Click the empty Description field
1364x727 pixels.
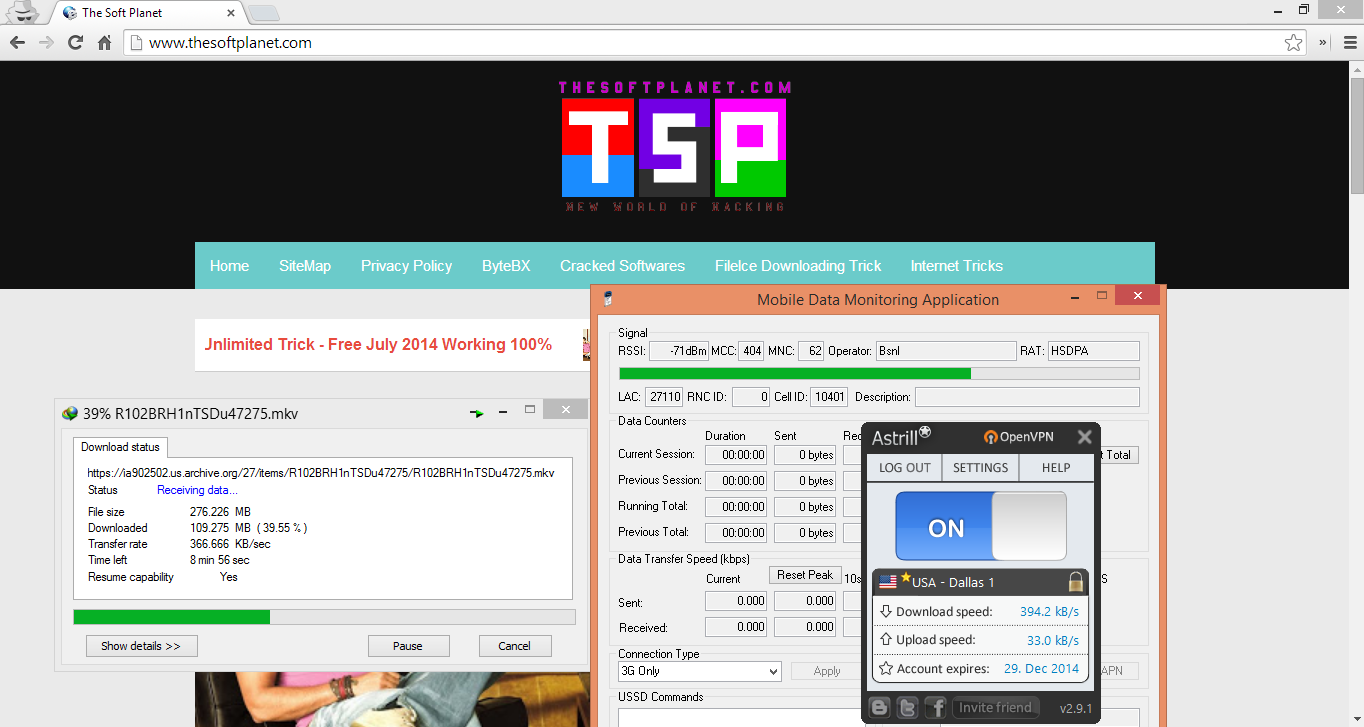coord(1027,397)
